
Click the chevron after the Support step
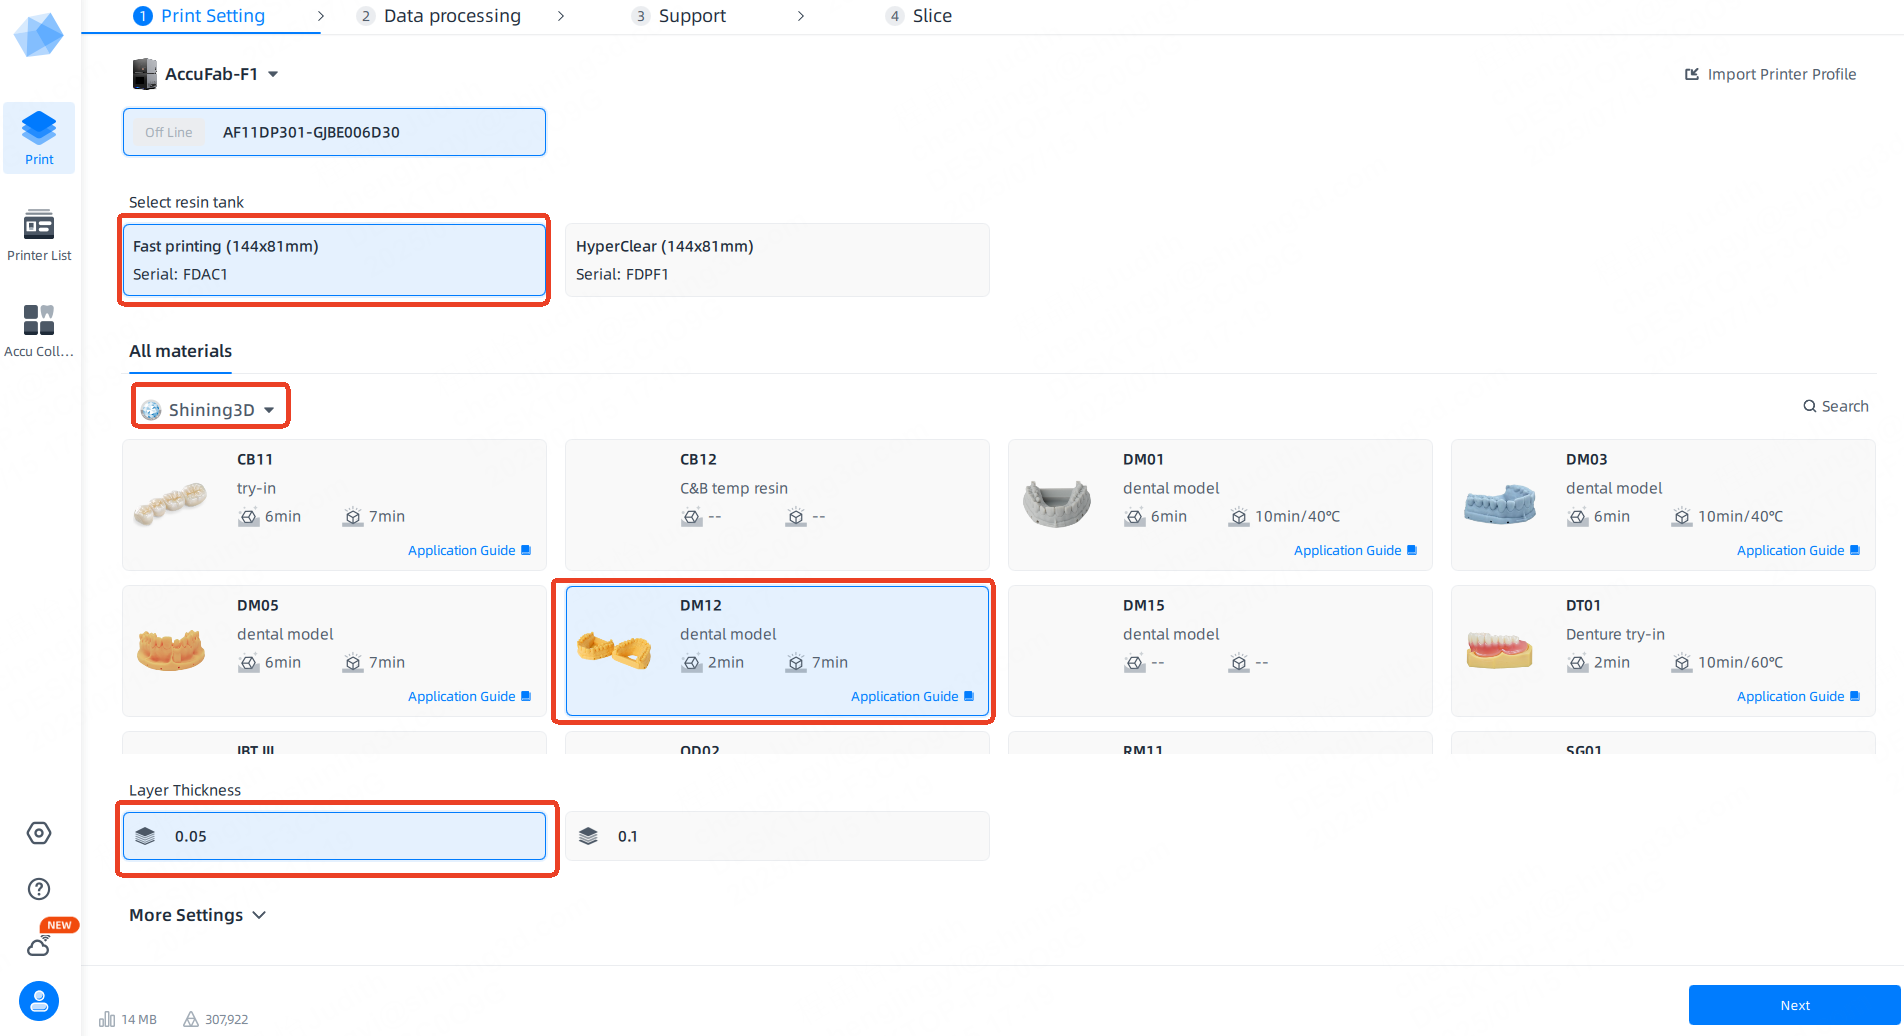(x=800, y=16)
